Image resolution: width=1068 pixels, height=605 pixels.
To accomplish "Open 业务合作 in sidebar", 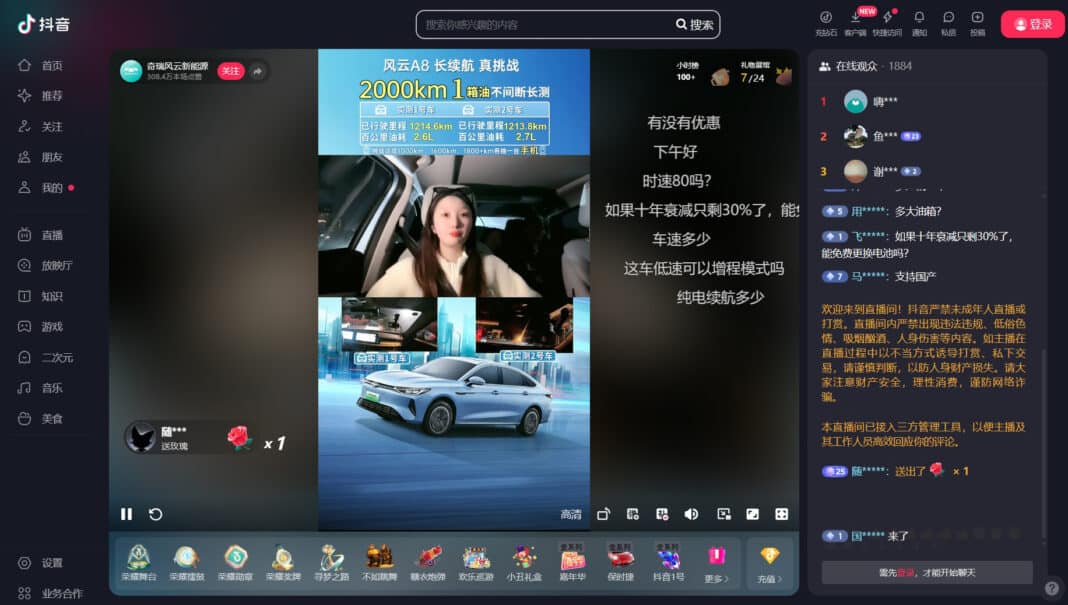I will click(50, 593).
